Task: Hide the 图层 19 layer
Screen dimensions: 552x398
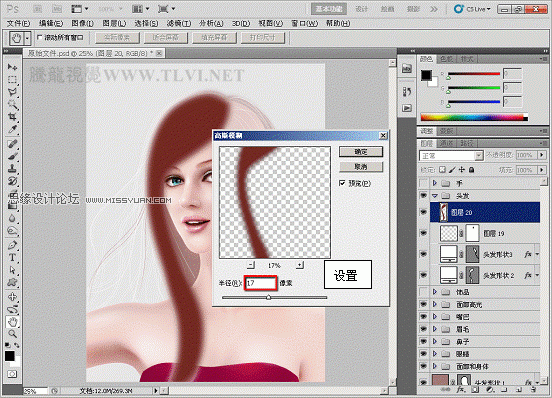Action: point(424,233)
